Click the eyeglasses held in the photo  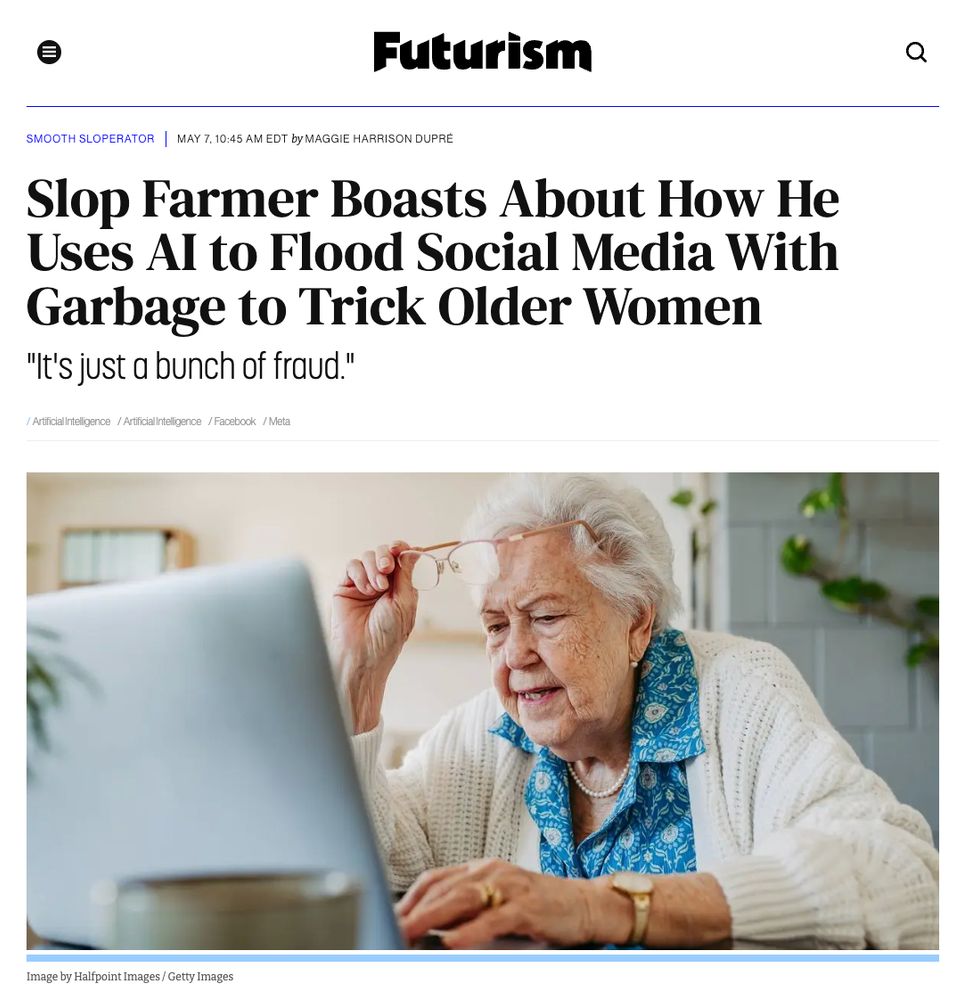tap(485, 552)
